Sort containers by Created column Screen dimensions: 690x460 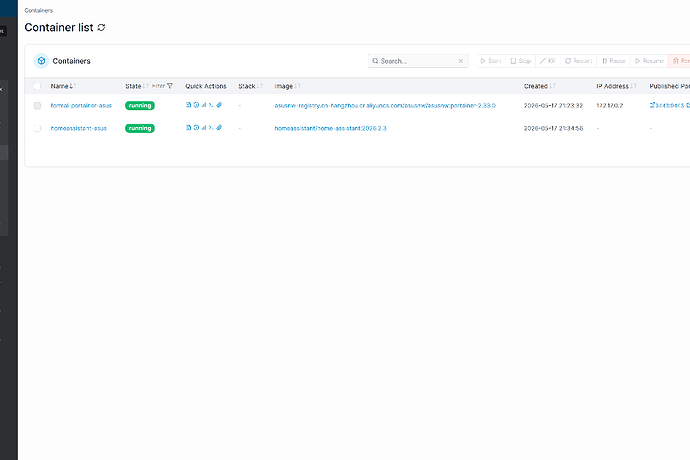click(x=540, y=86)
